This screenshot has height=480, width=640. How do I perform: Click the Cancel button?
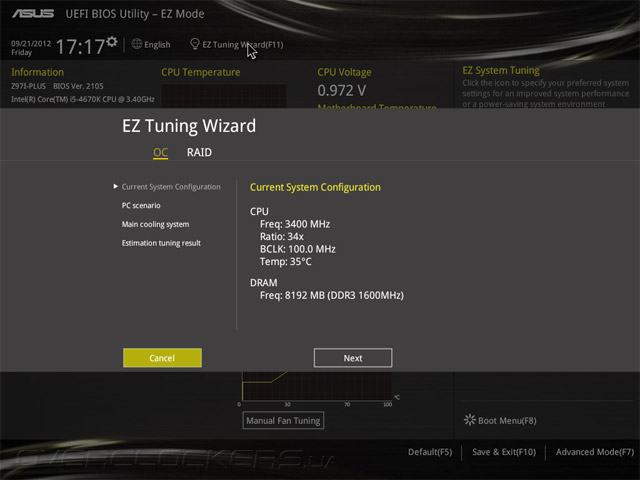(x=162, y=358)
